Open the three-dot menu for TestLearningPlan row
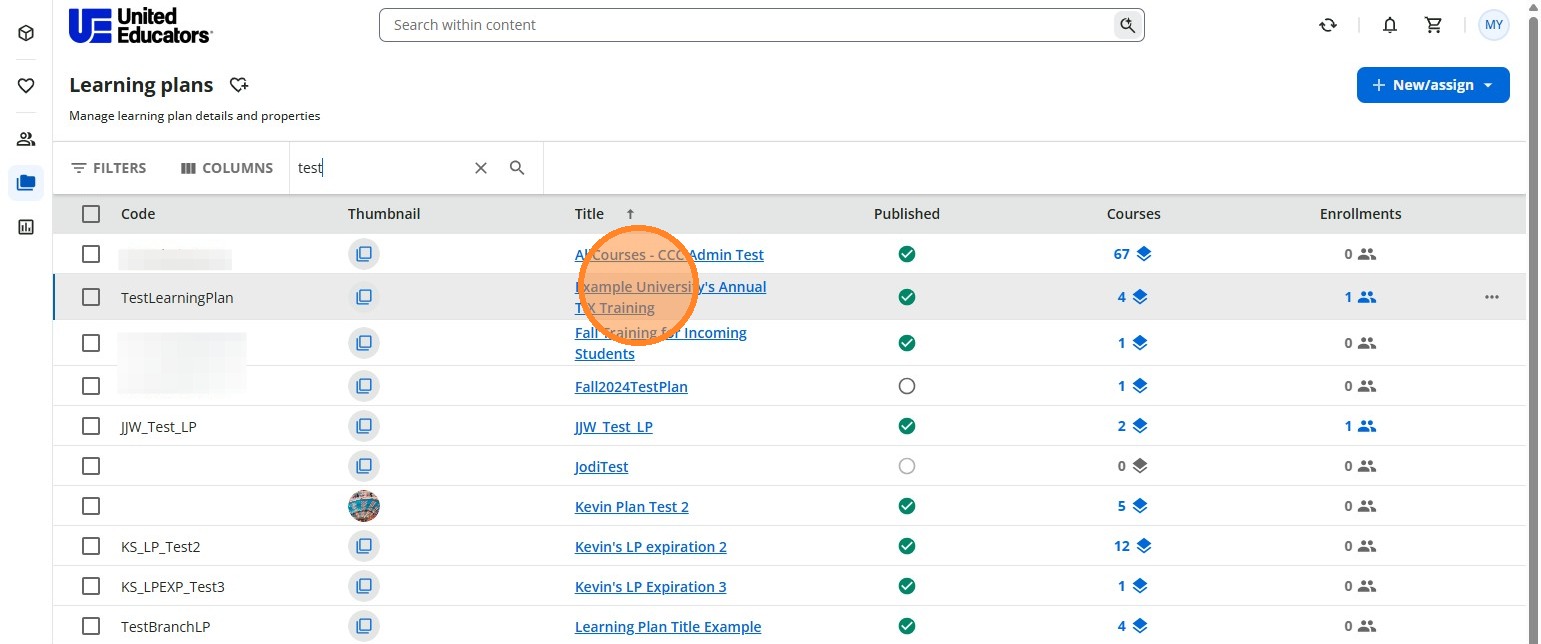 [1492, 297]
